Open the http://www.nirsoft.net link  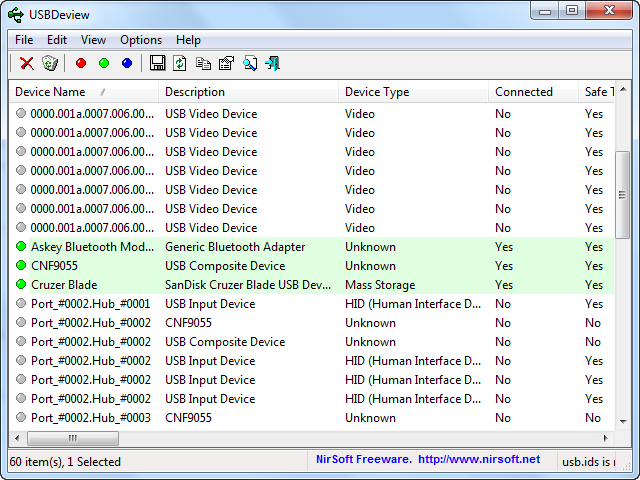[479, 459]
